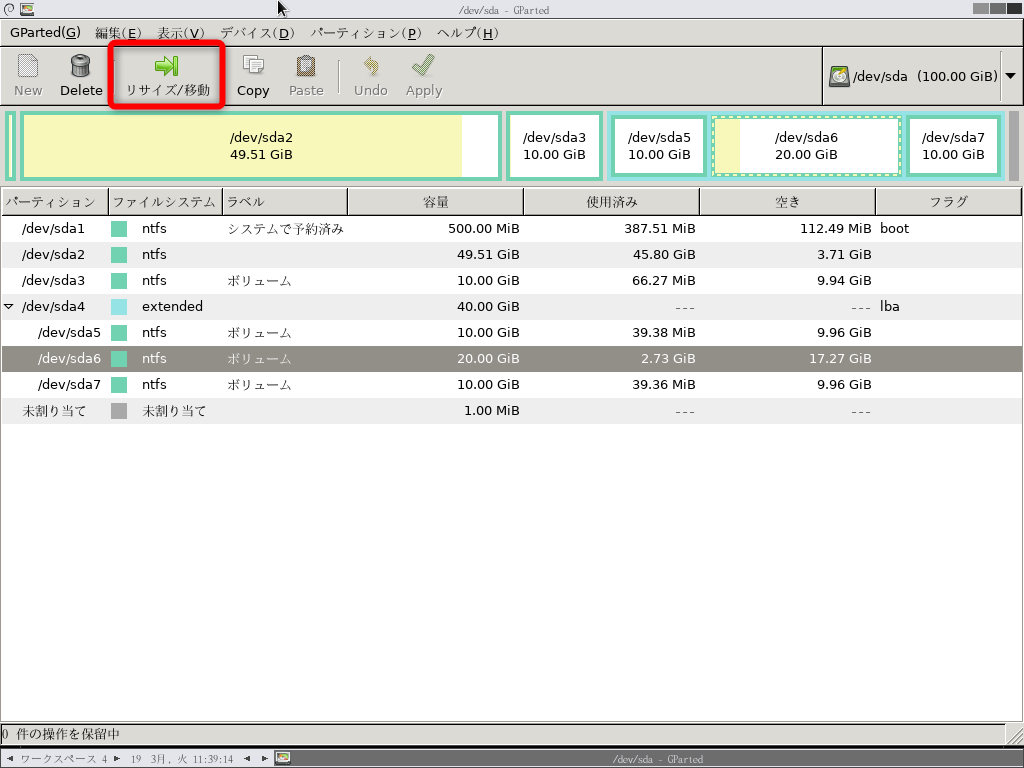Open the リサイズ/移動 resize tool
Viewport: 1024px width, 768px height.
(x=167, y=76)
